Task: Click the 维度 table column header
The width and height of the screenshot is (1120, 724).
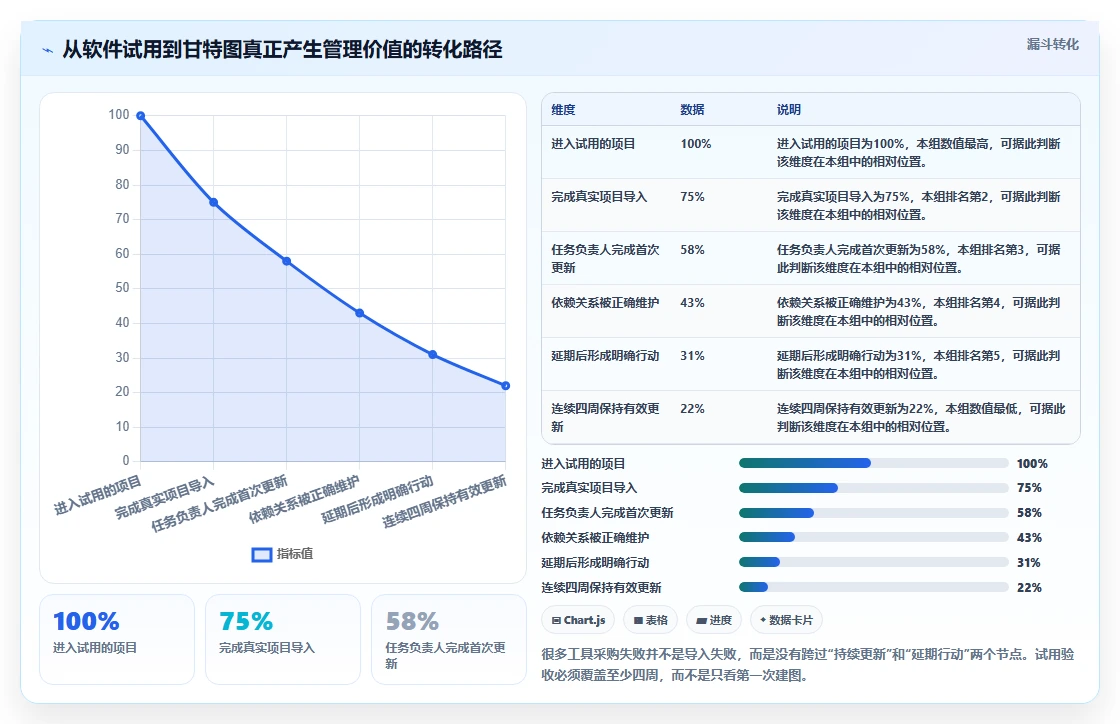Action: 563,110
